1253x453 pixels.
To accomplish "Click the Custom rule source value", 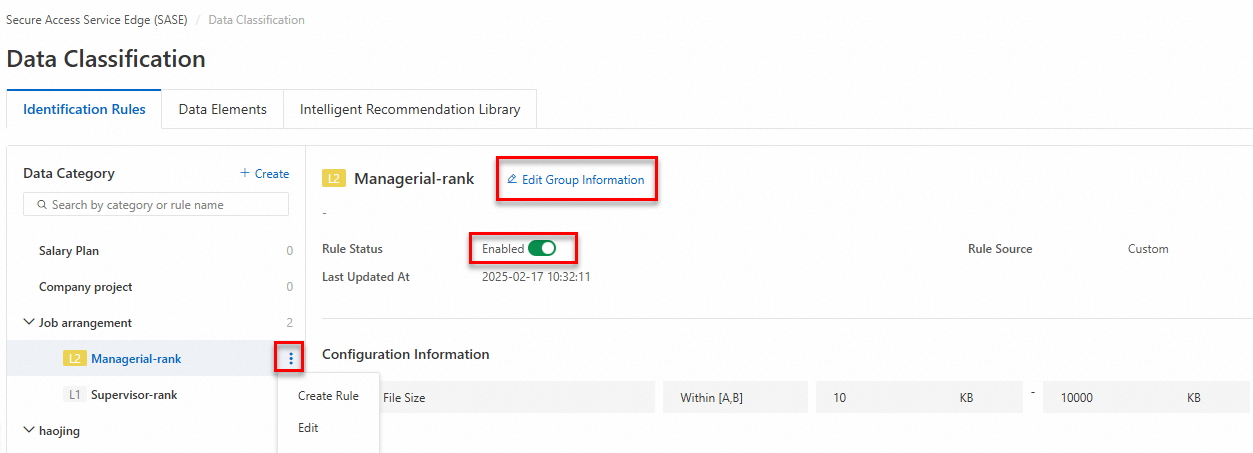I will click(1148, 249).
